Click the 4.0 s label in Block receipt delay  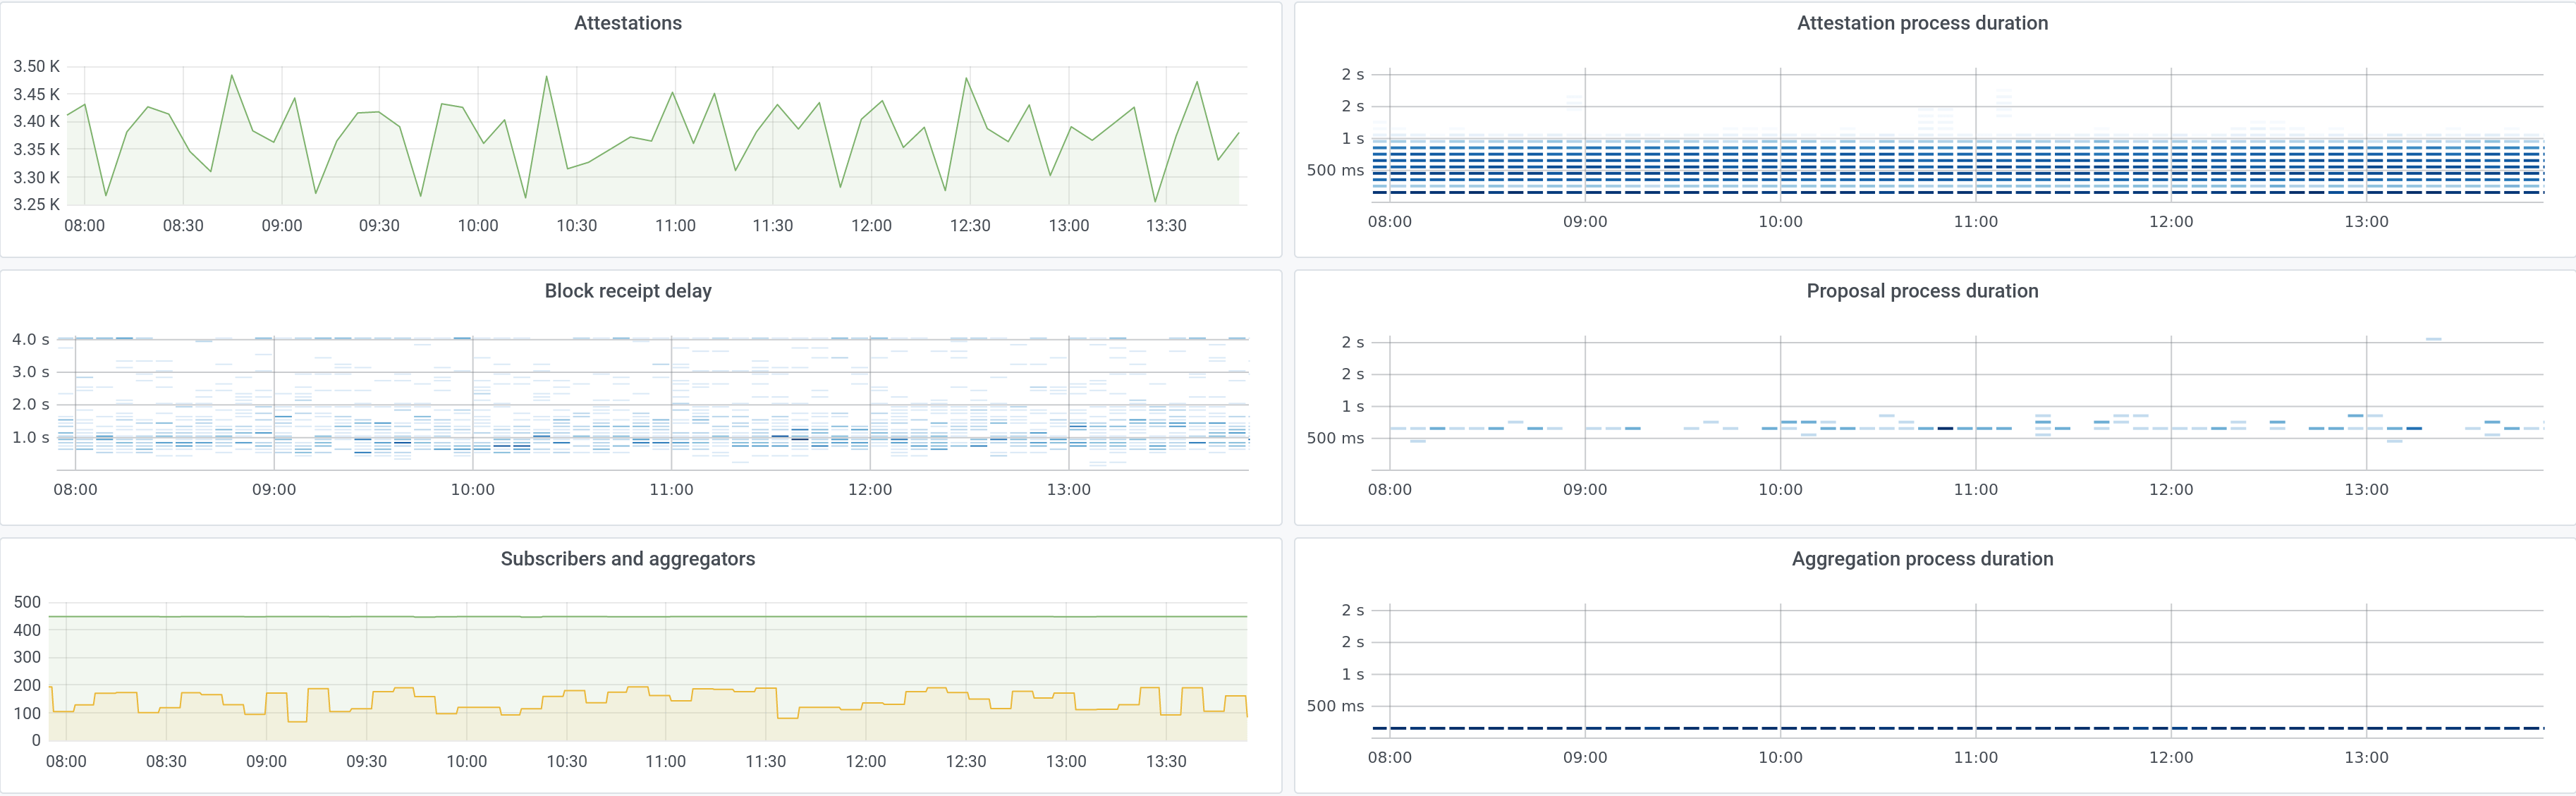pos(31,340)
